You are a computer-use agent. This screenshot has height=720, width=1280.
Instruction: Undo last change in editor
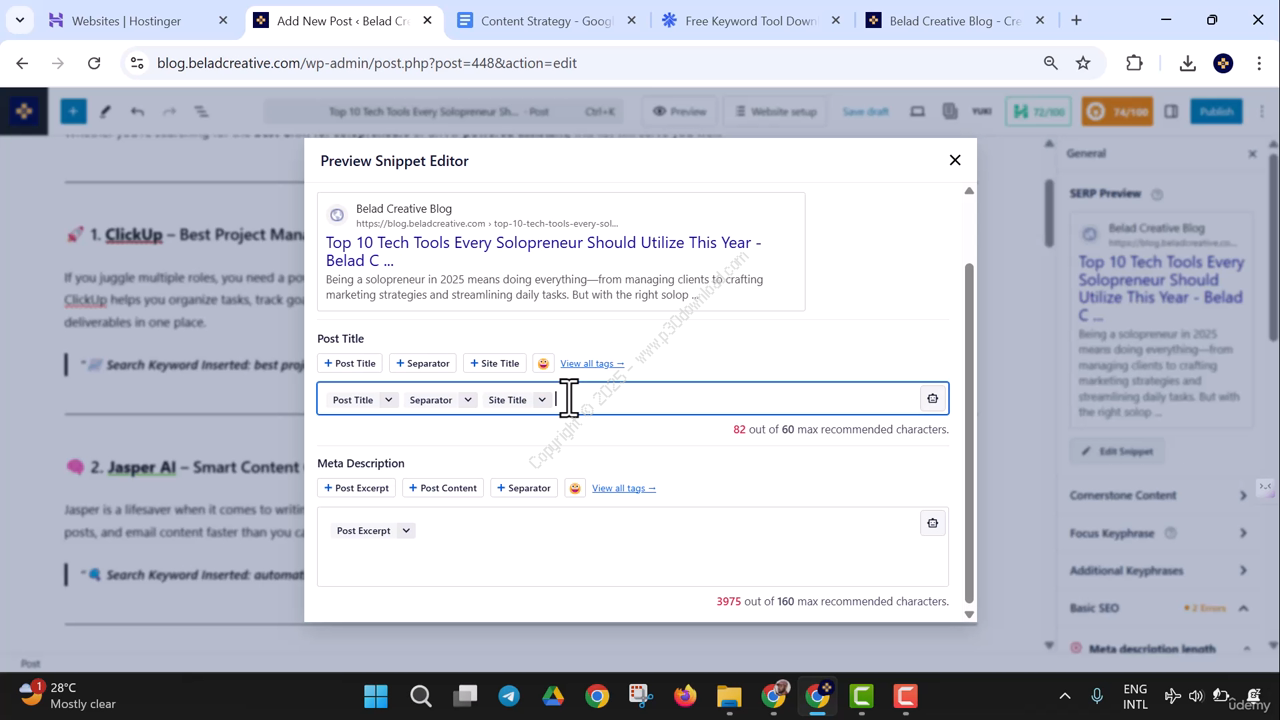pyautogui.click(x=137, y=111)
